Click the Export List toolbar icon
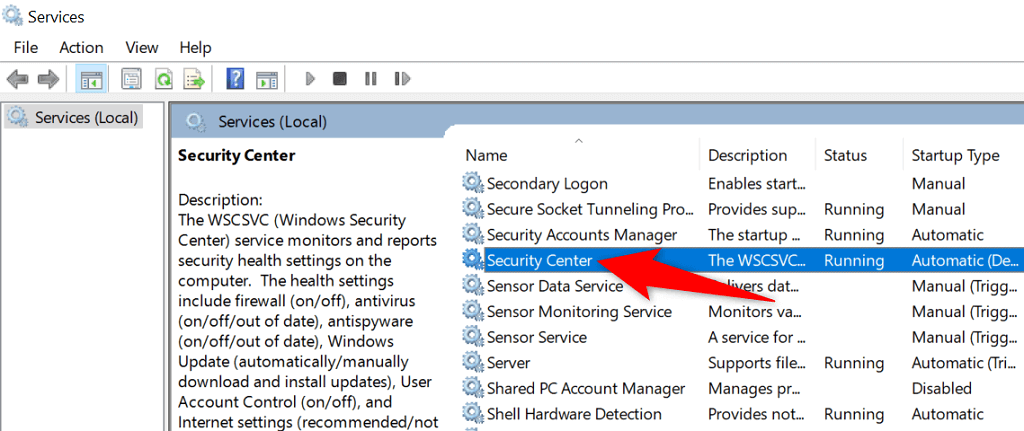This screenshot has width=1024, height=431. pos(194,78)
